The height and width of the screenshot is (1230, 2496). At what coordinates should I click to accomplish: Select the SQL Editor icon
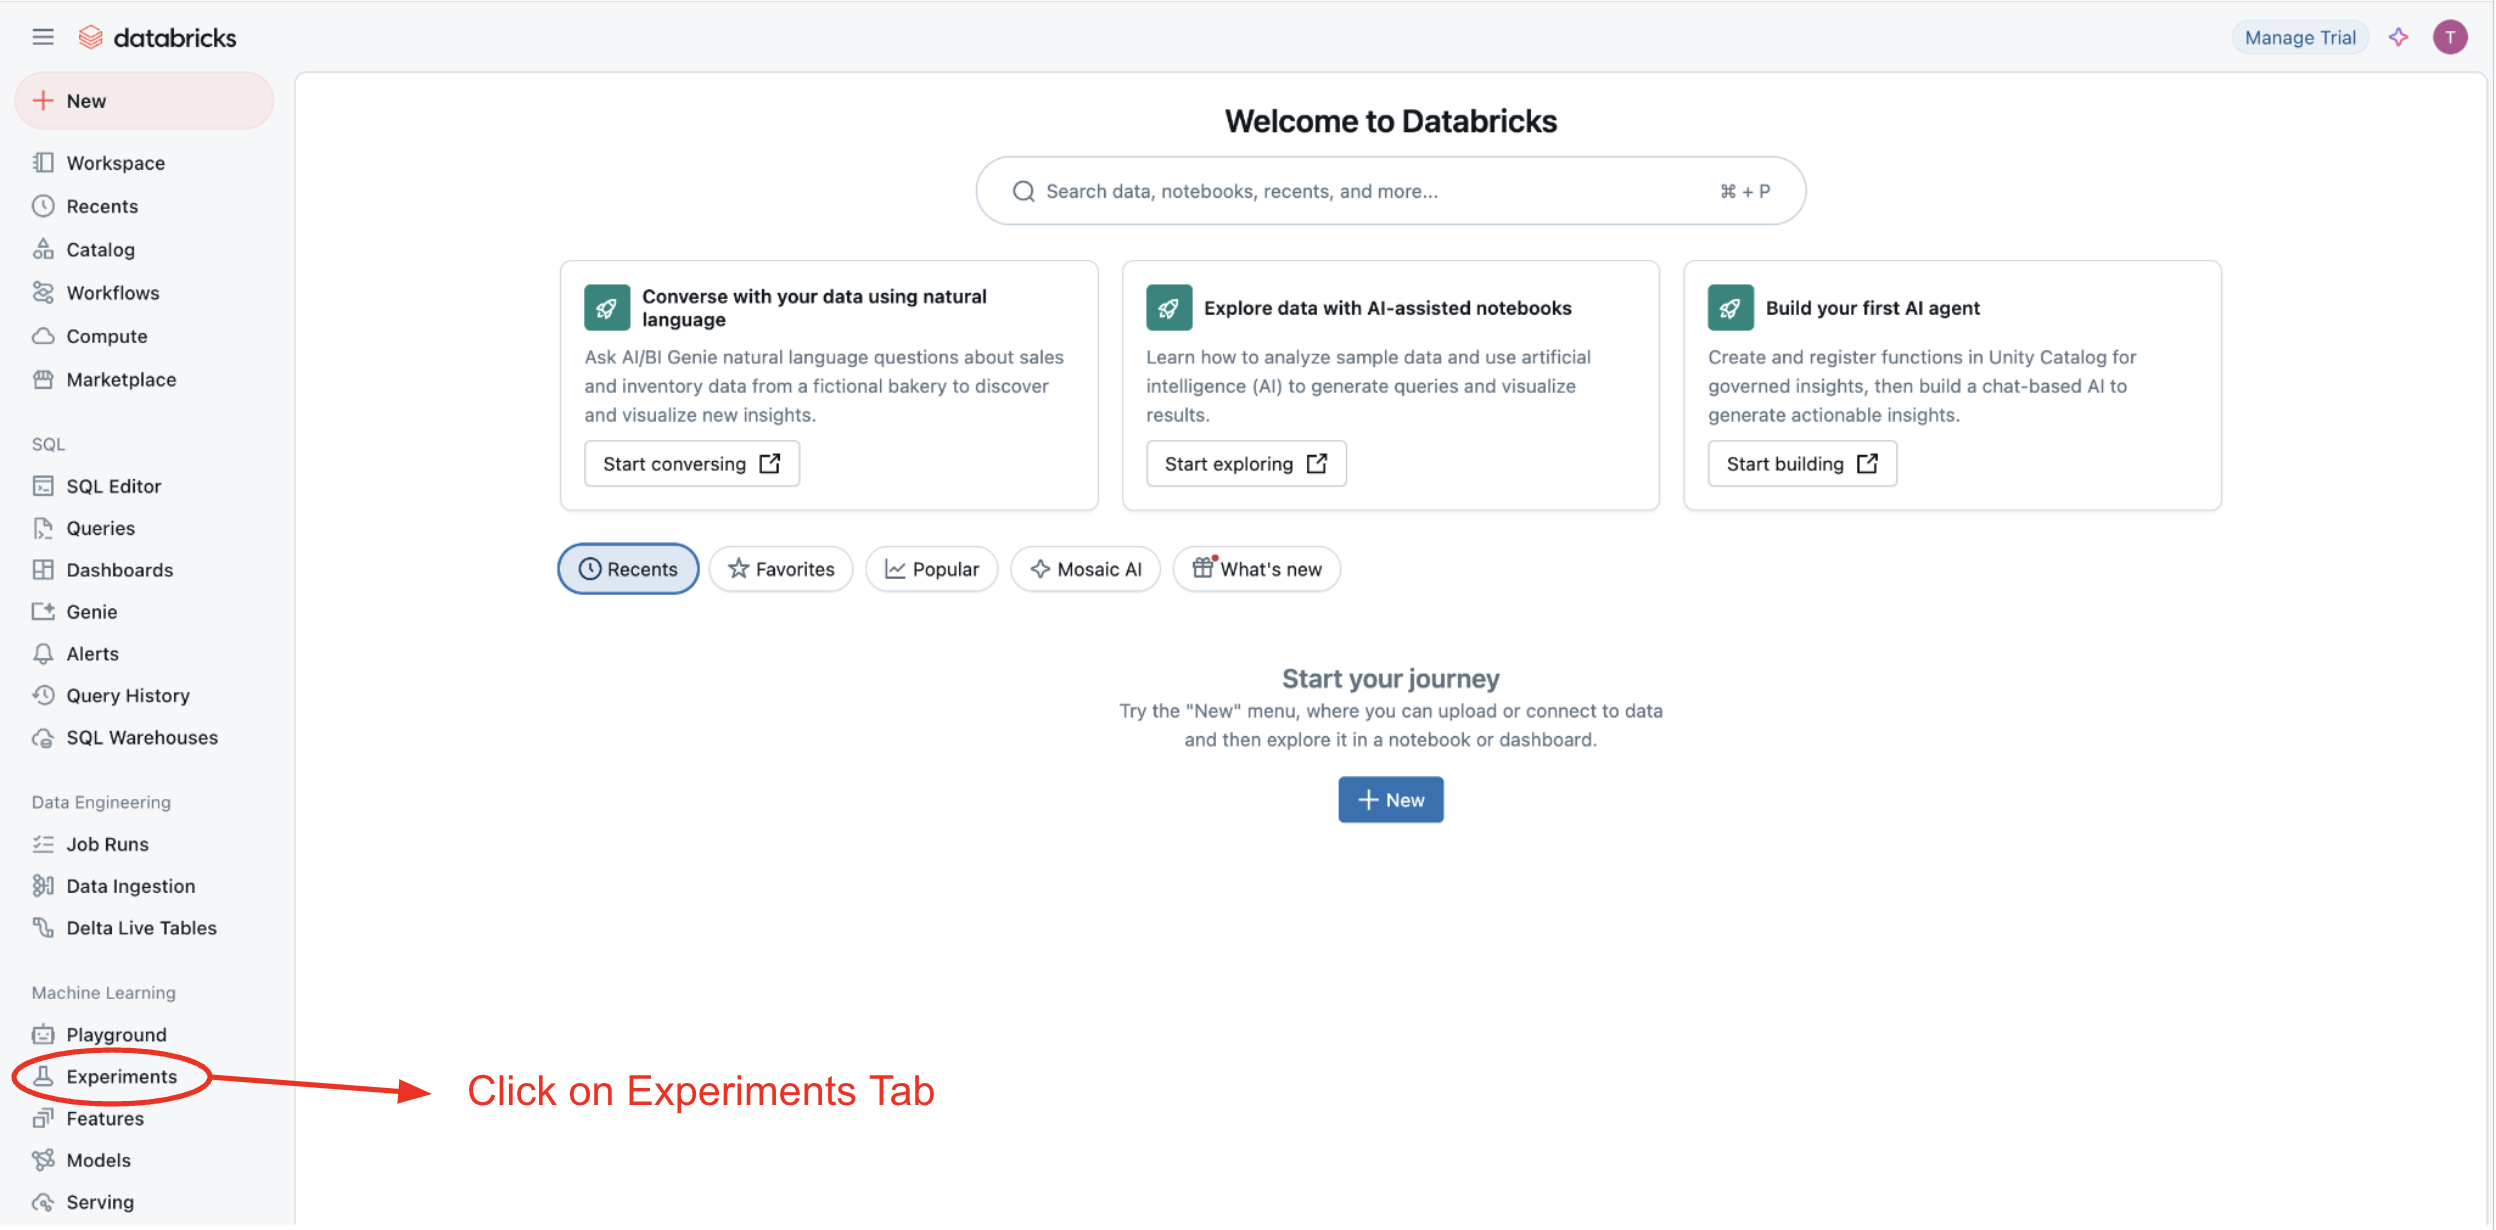43,486
